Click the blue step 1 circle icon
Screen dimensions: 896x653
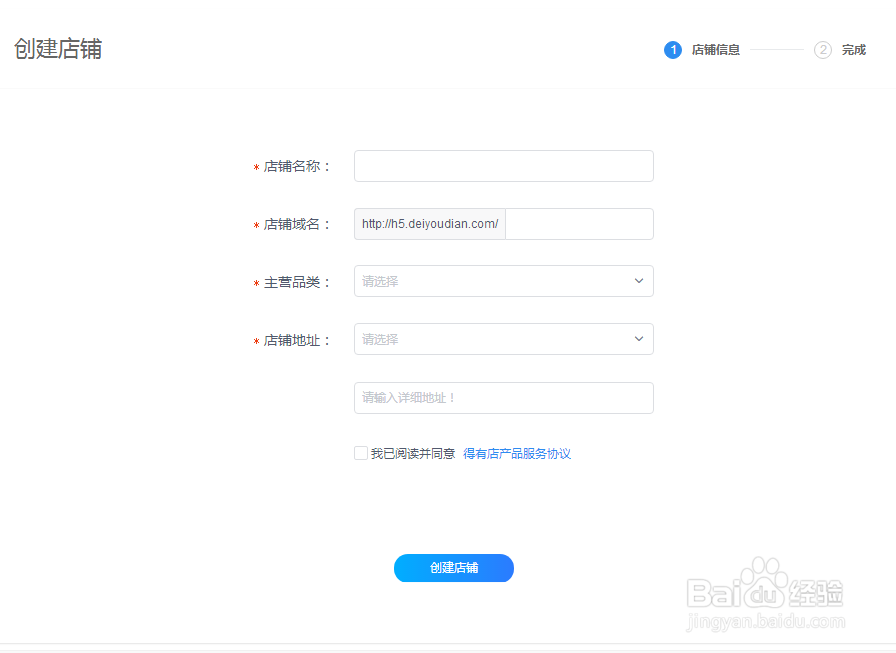673,49
